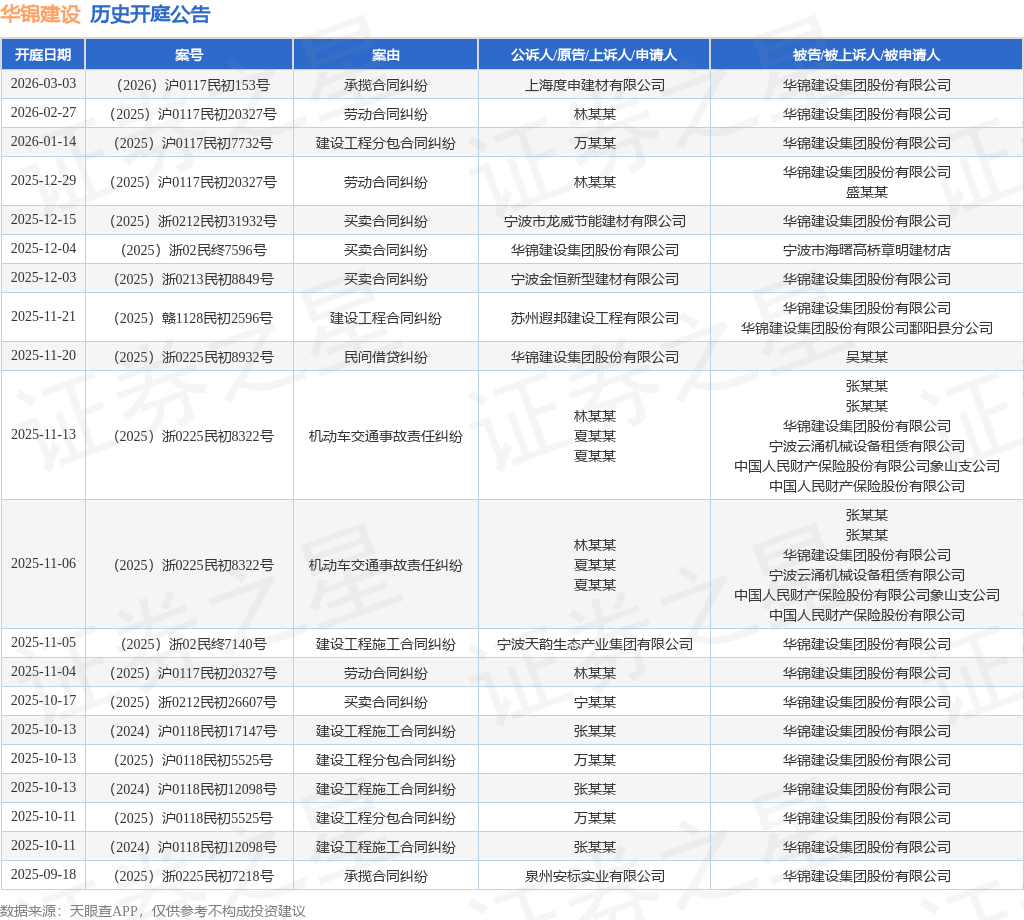Viewport: 1024px width, 920px height.
Task: Click defendant 盛某某
Action: (867, 192)
